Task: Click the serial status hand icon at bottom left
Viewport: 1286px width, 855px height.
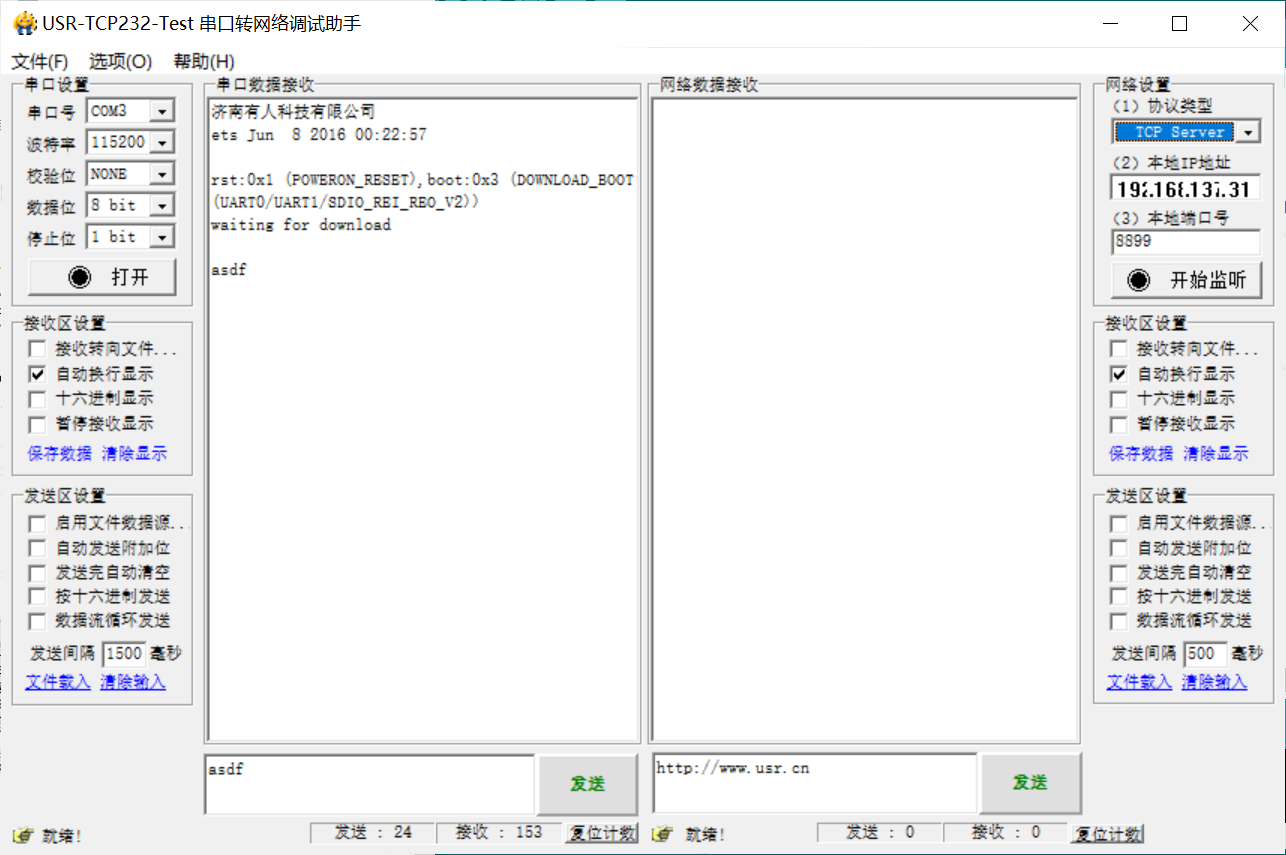Action: tap(23, 835)
